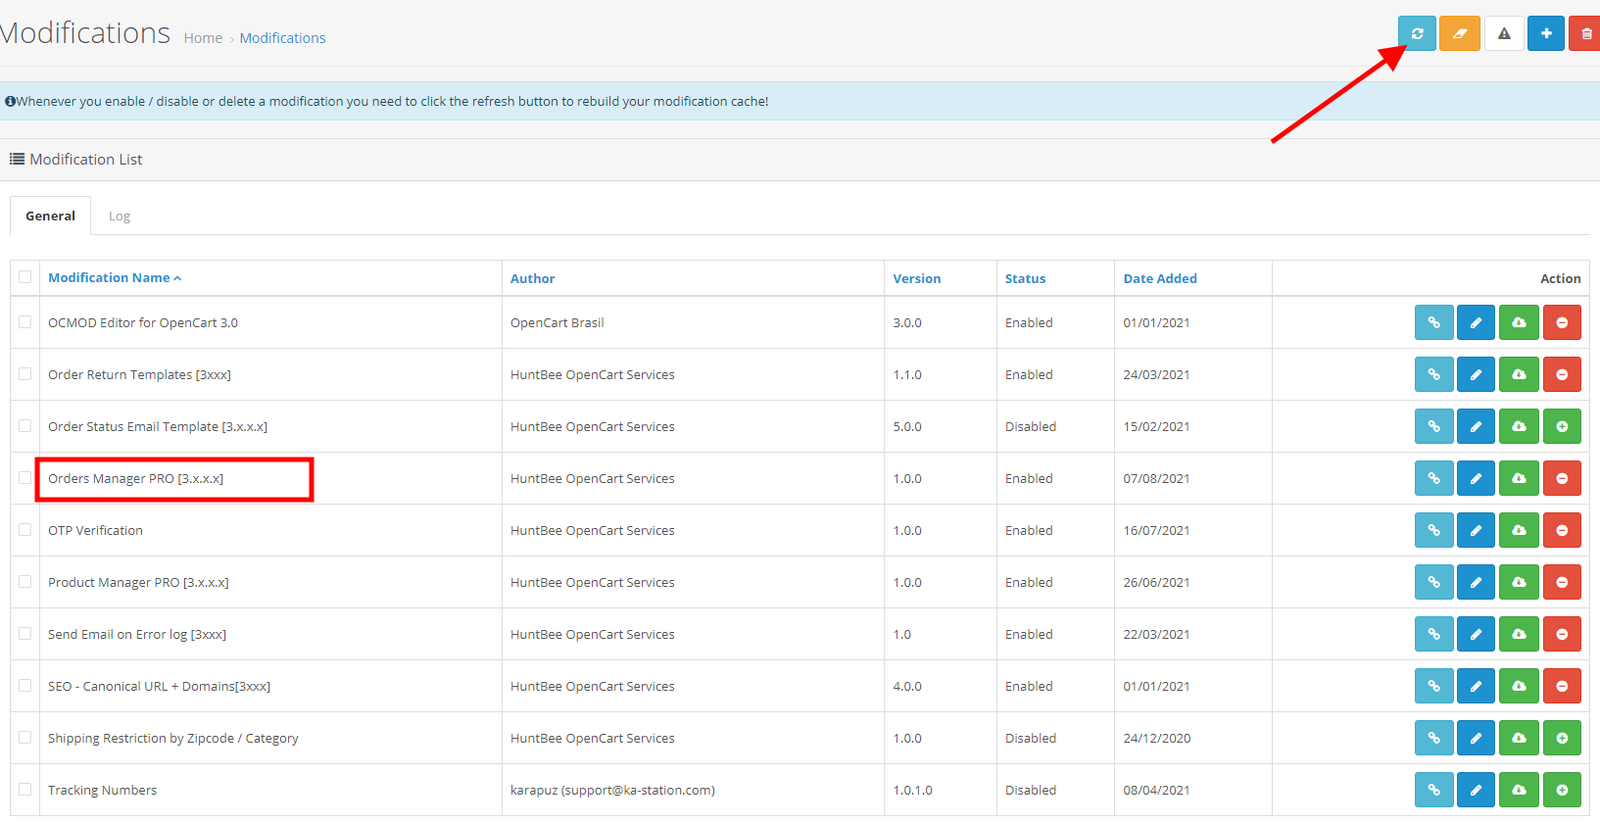Open Modifications breadcrumb link
This screenshot has height=822, width=1600.
pos(282,38)
